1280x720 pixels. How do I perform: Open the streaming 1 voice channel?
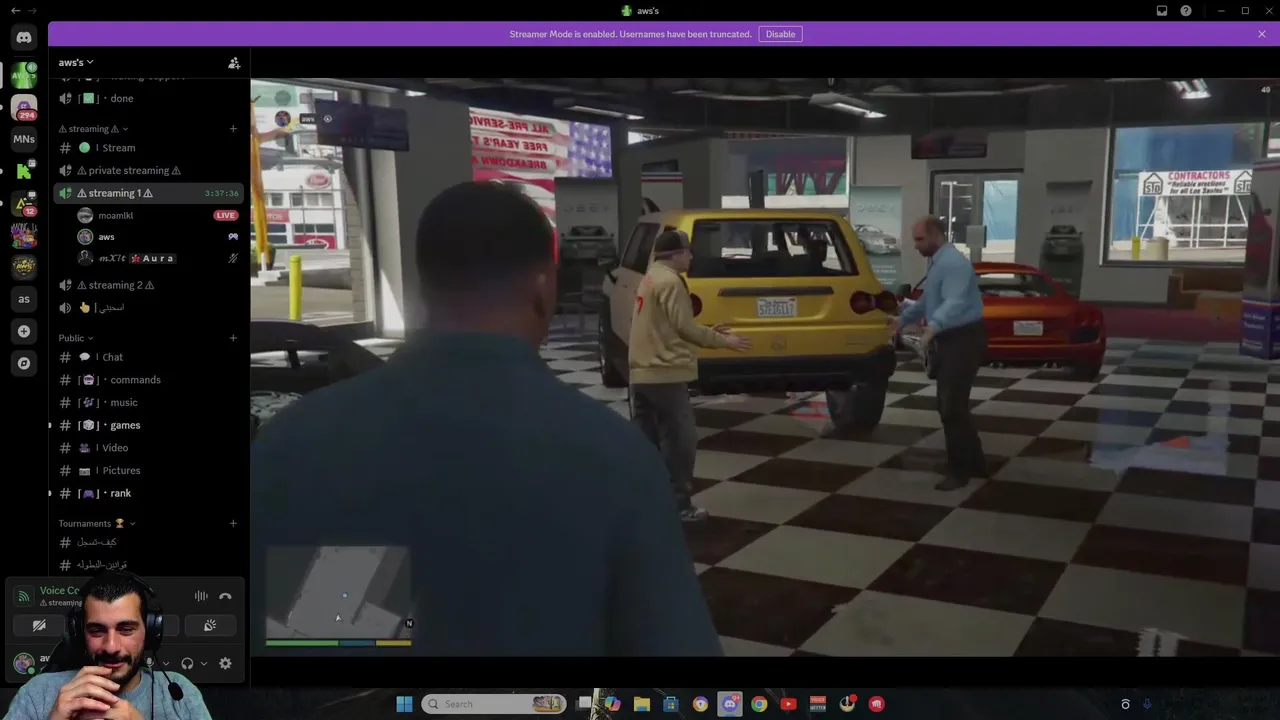tap(148, 193)
